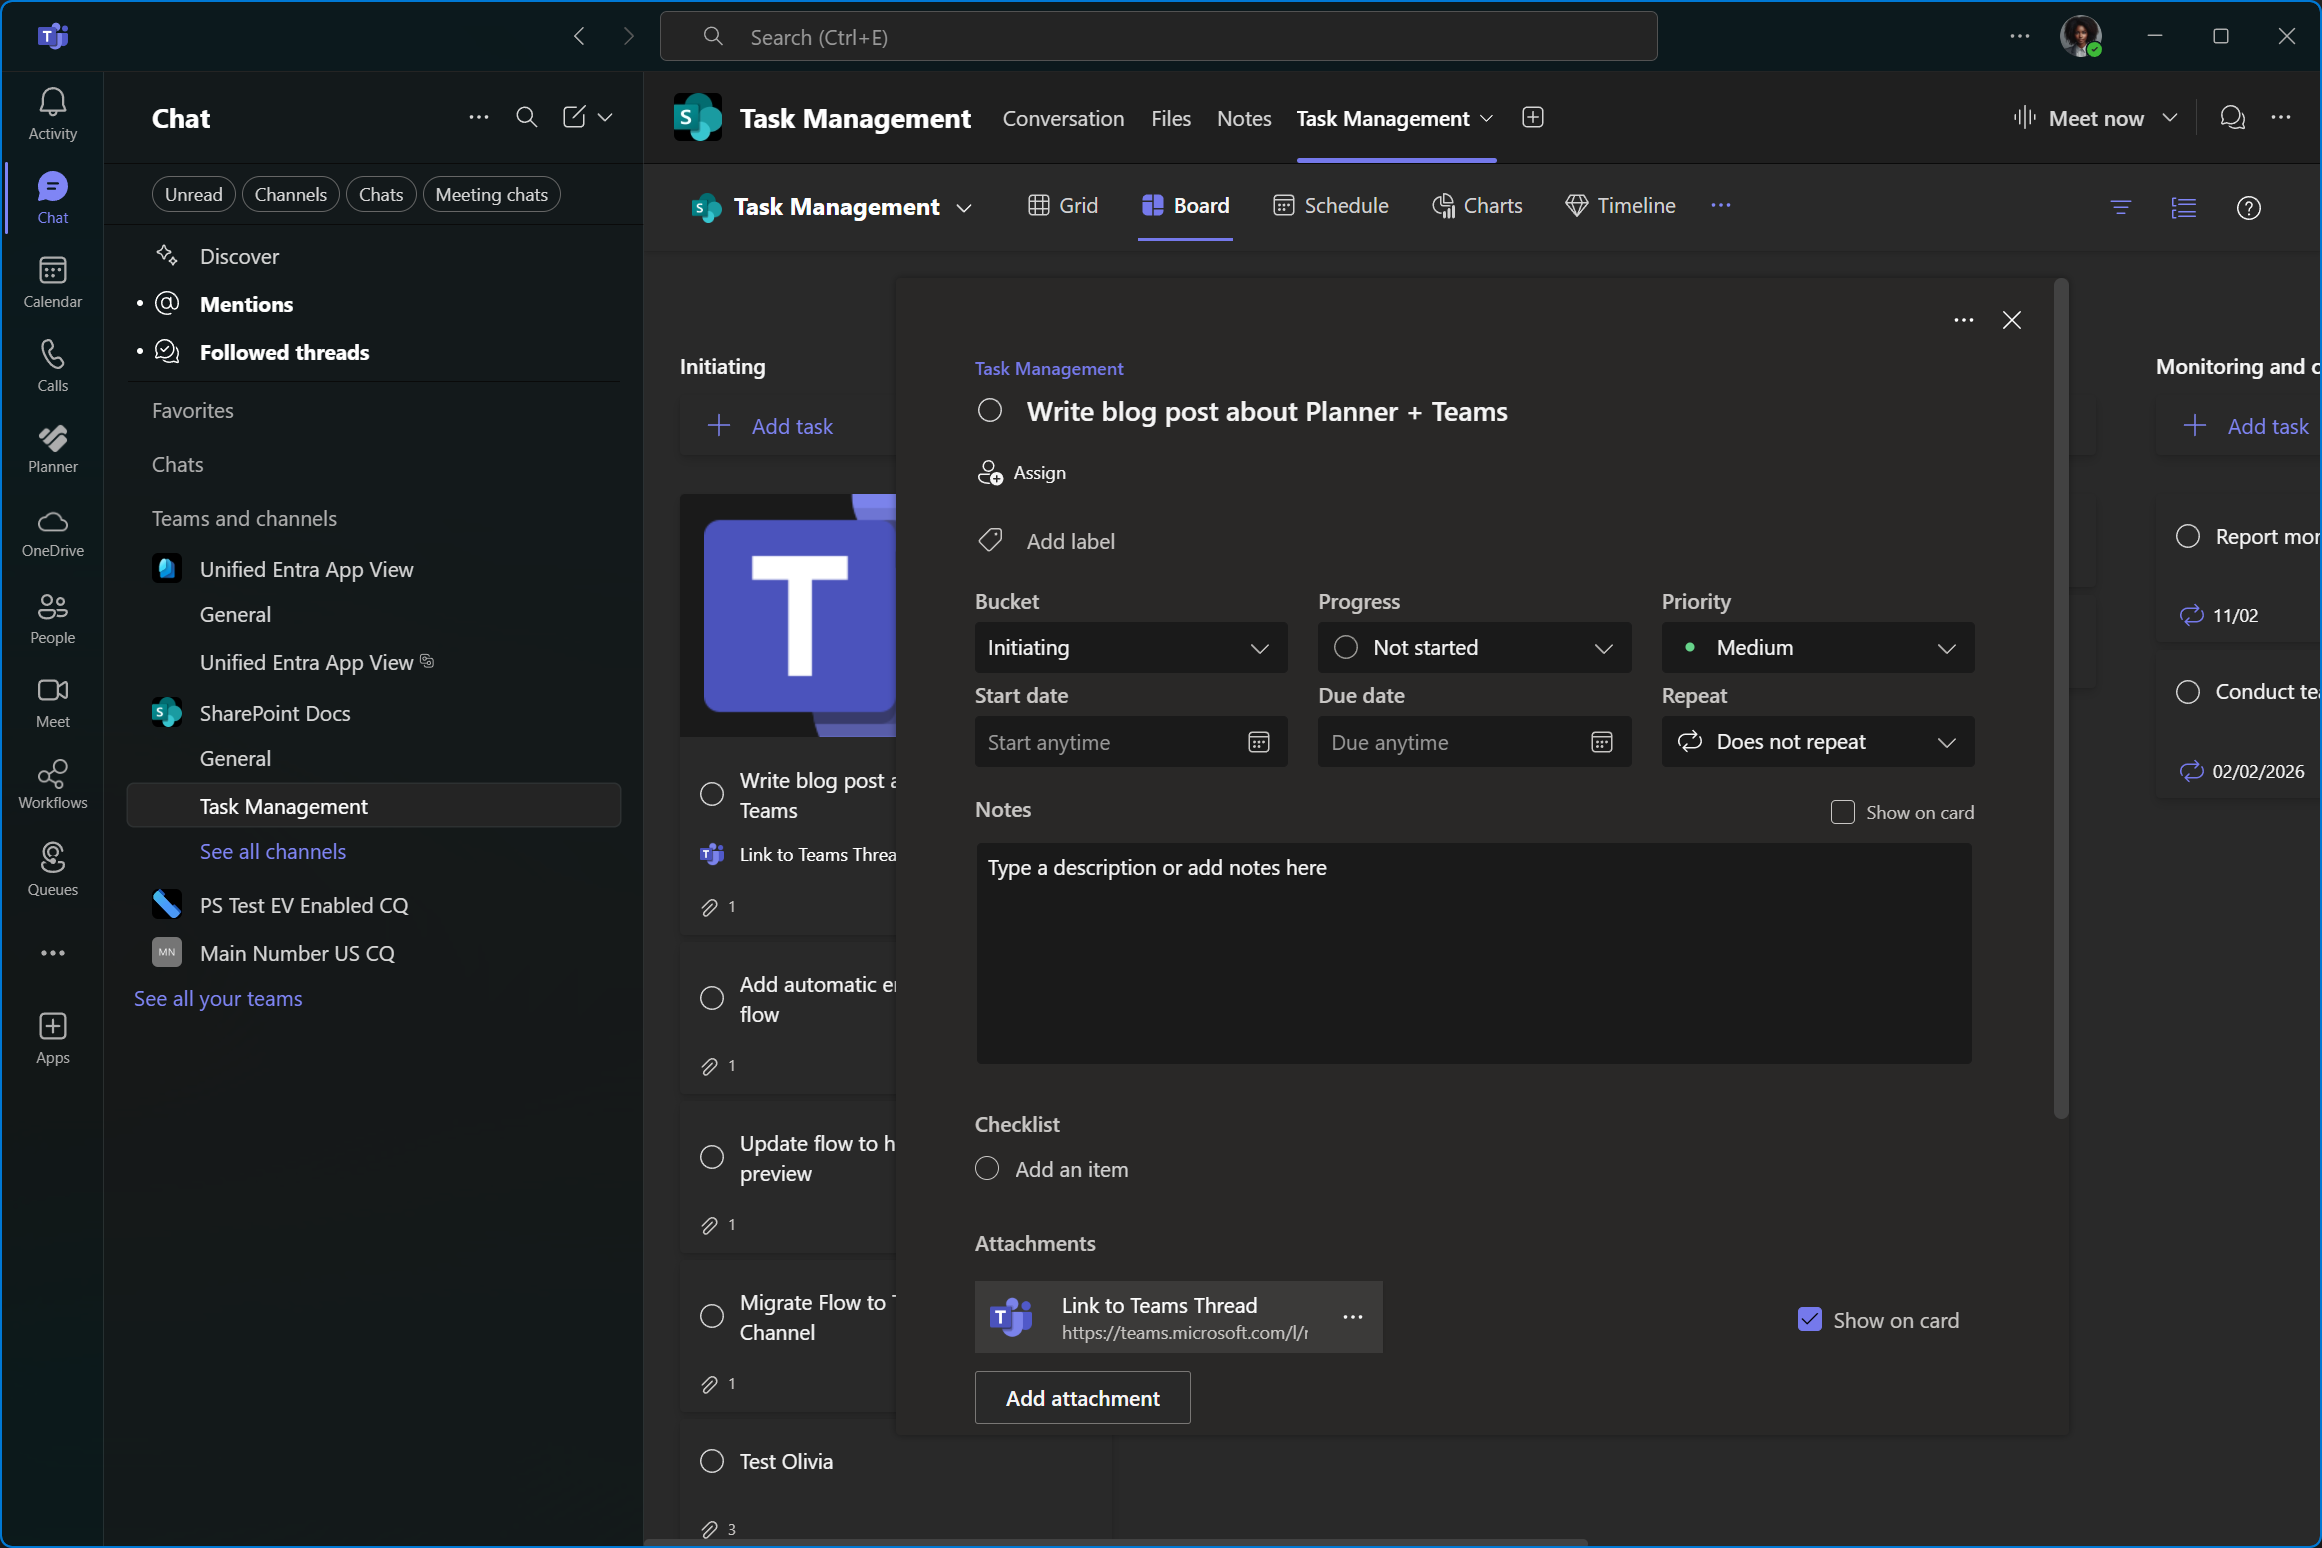The height and width of the screenshot is (1548, 2322).
Task: Expand the Meet now dropdown arrow
Action: coord(2170,118)
